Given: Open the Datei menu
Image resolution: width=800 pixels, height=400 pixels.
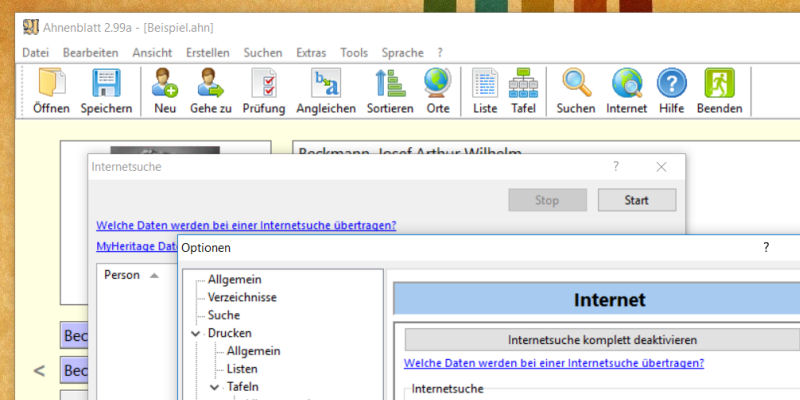Looking at the screenshot, I should (36, 53).
